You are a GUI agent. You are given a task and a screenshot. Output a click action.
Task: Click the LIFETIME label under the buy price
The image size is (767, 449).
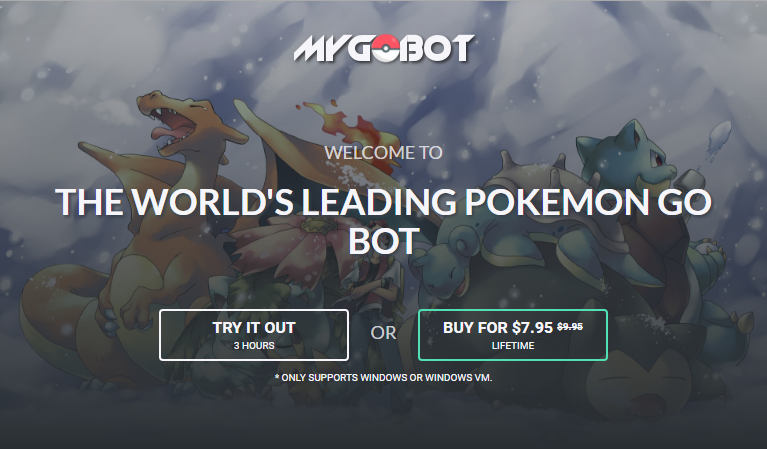click(513, 346)
